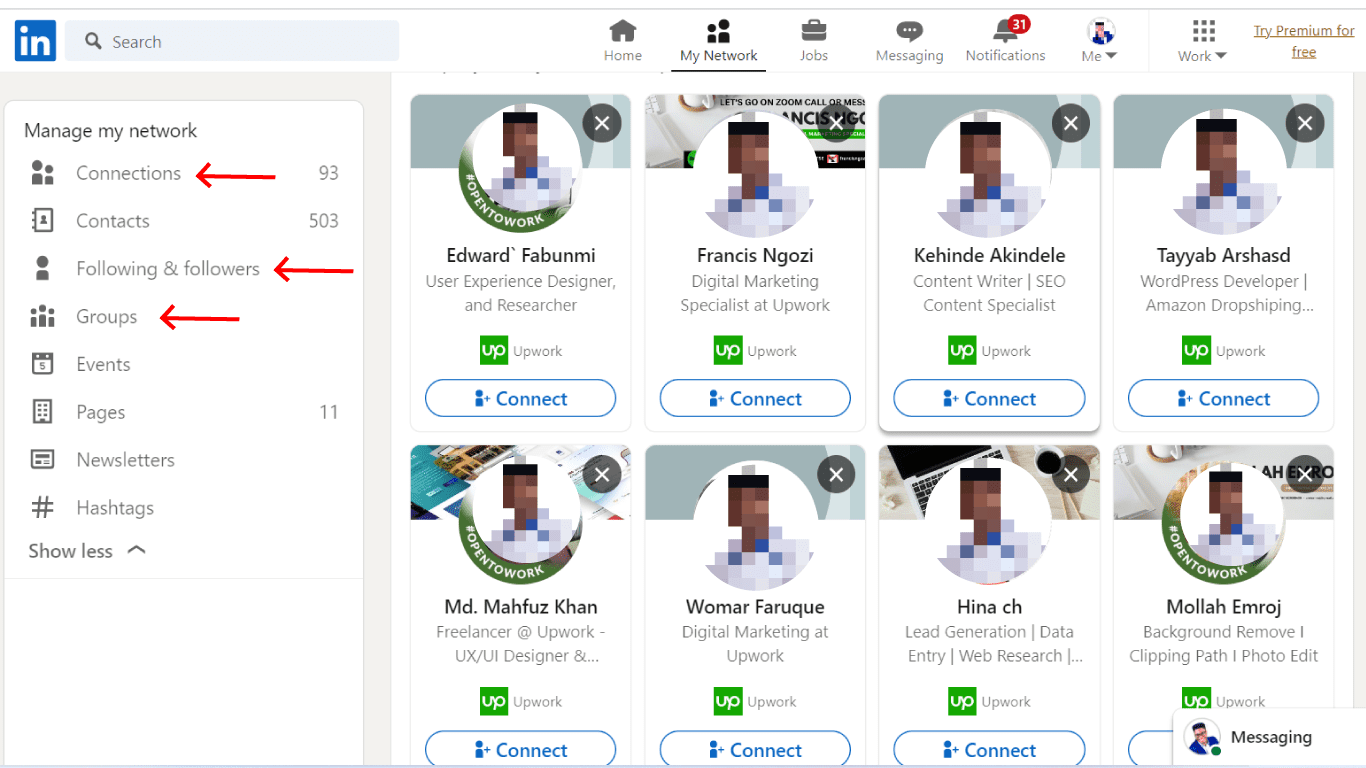Open the Try Premium for free link

(1304, 42)
